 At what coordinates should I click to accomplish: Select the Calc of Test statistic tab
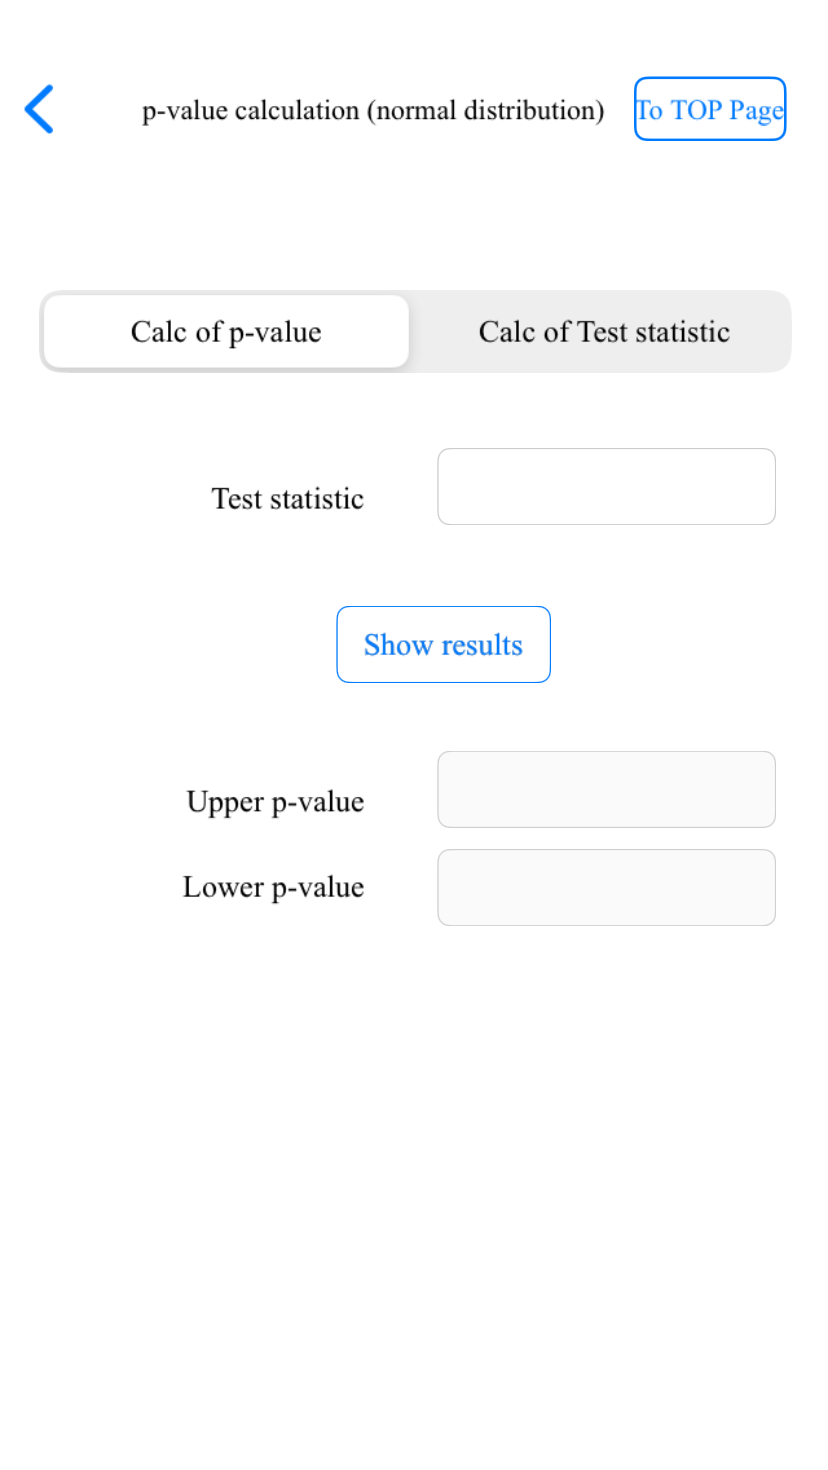tap(604, 331)
